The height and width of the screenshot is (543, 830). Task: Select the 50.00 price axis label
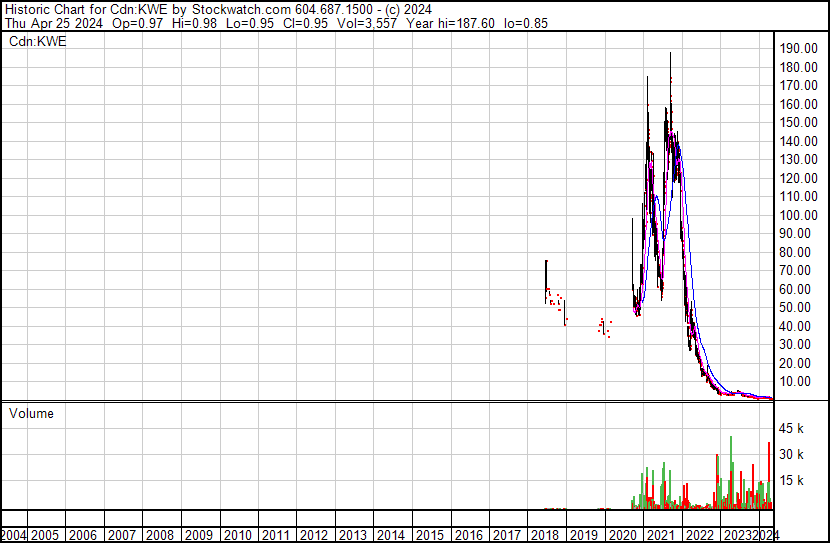click(x=799, y=307)
